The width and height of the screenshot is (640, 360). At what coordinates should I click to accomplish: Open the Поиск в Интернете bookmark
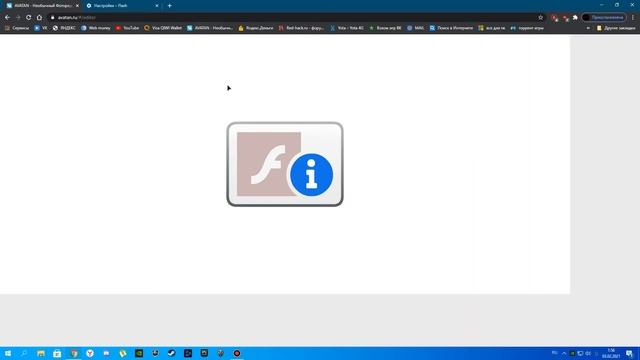click(451, 28)
